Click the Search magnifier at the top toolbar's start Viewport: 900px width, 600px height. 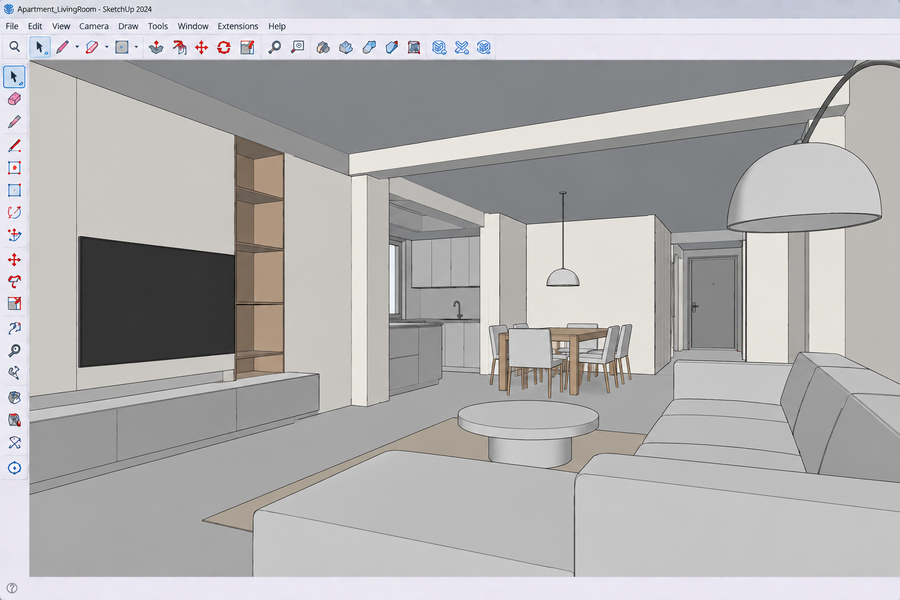[x=14, y=47]
